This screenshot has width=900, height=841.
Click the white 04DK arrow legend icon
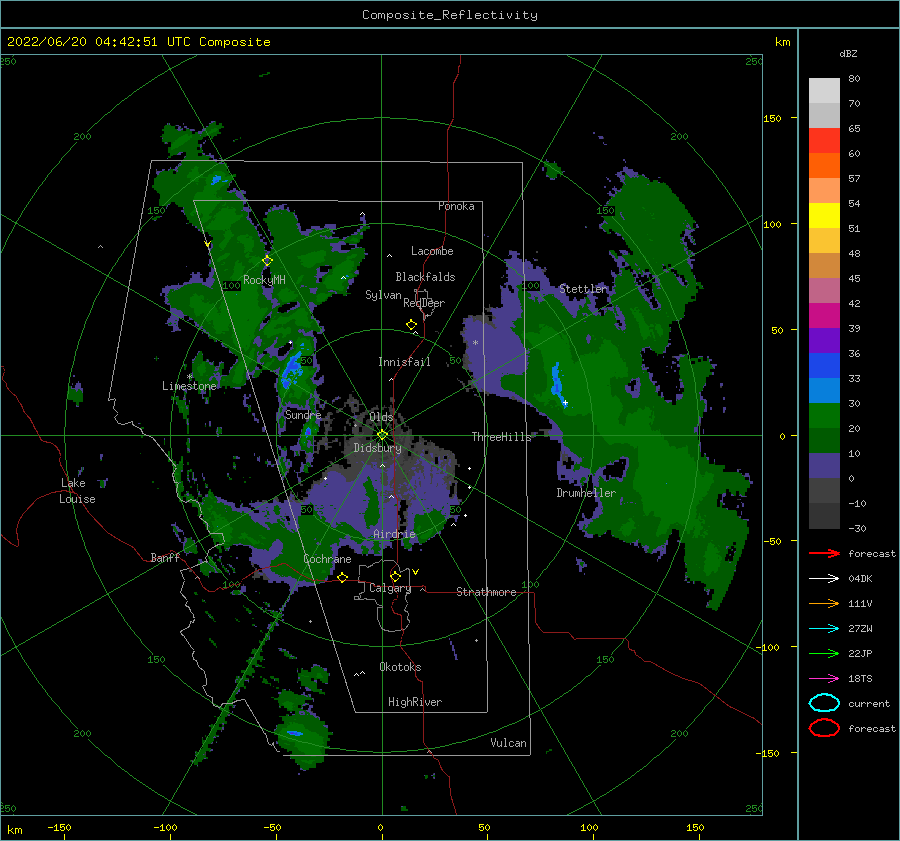click(x=824, y=578)
